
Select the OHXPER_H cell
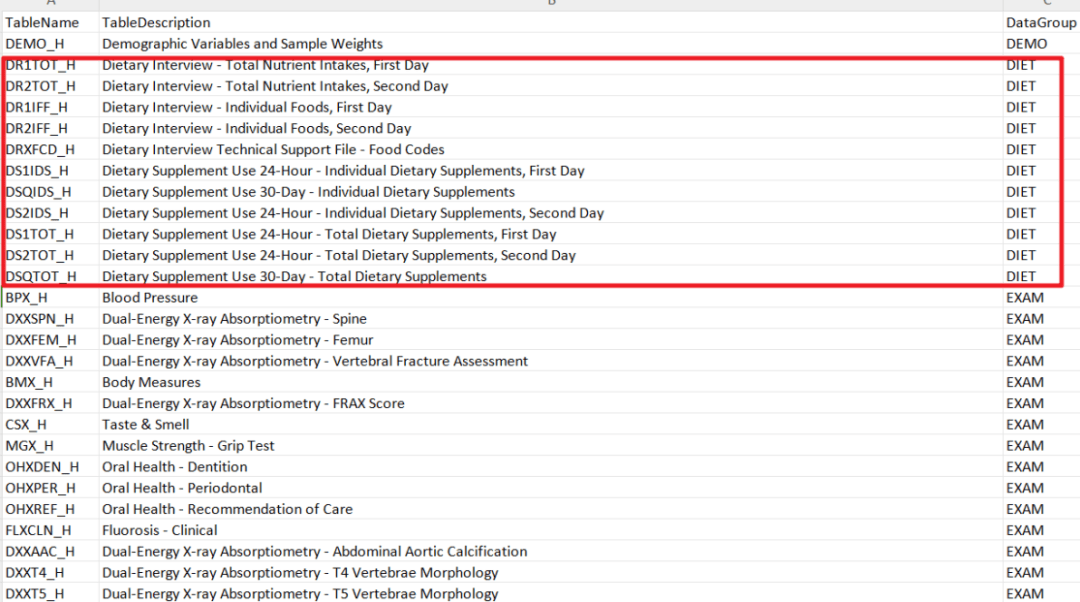[x=40, y=488]
